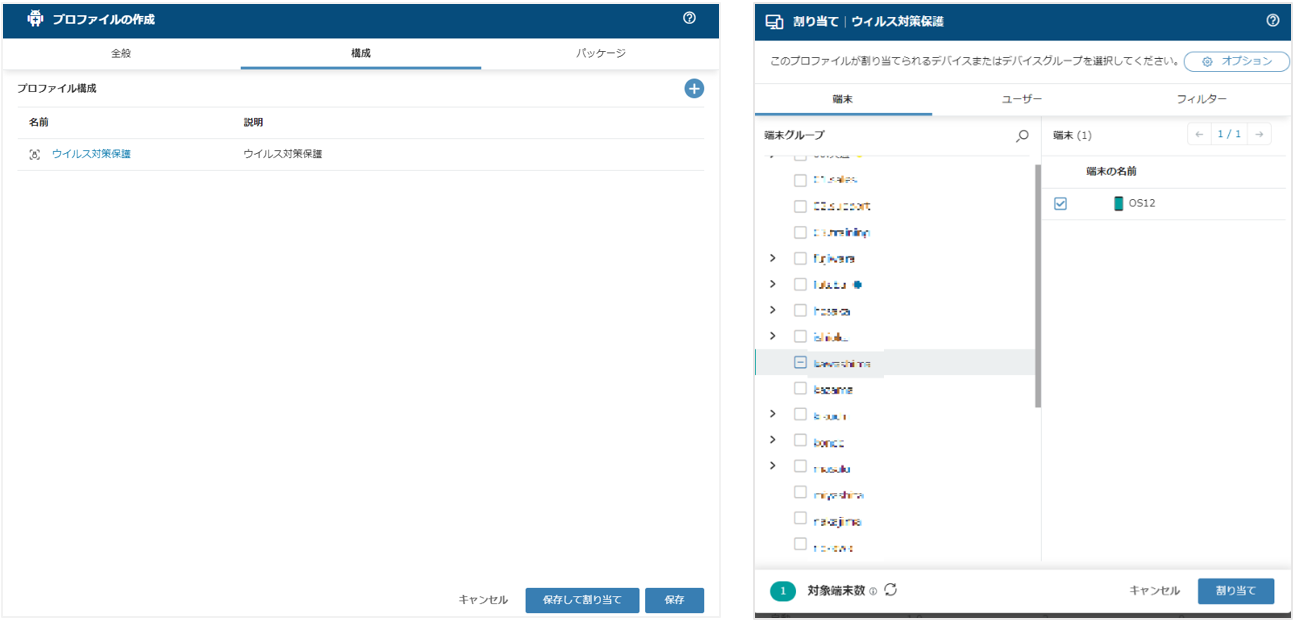
Task: Select the kondo group label
Action: (828, 441)
